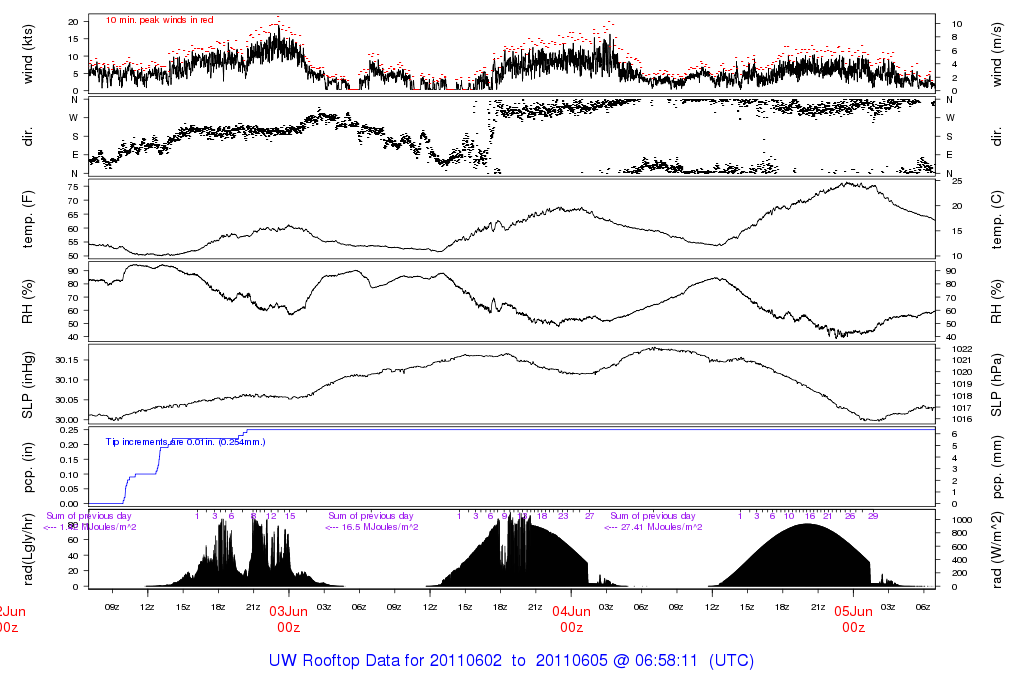This screenshot has height=700, width=1024.
Task: Click the '0.25' precipitation tick label
Action: coord(69,430)
